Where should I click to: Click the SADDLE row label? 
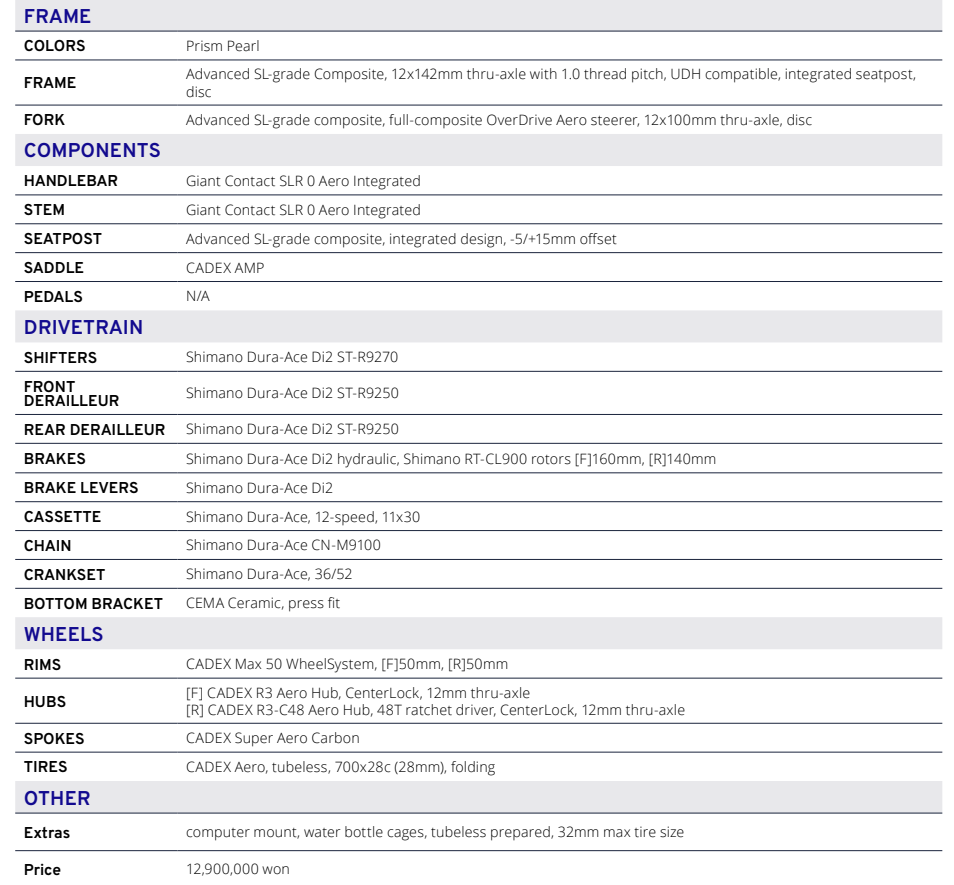54,268
